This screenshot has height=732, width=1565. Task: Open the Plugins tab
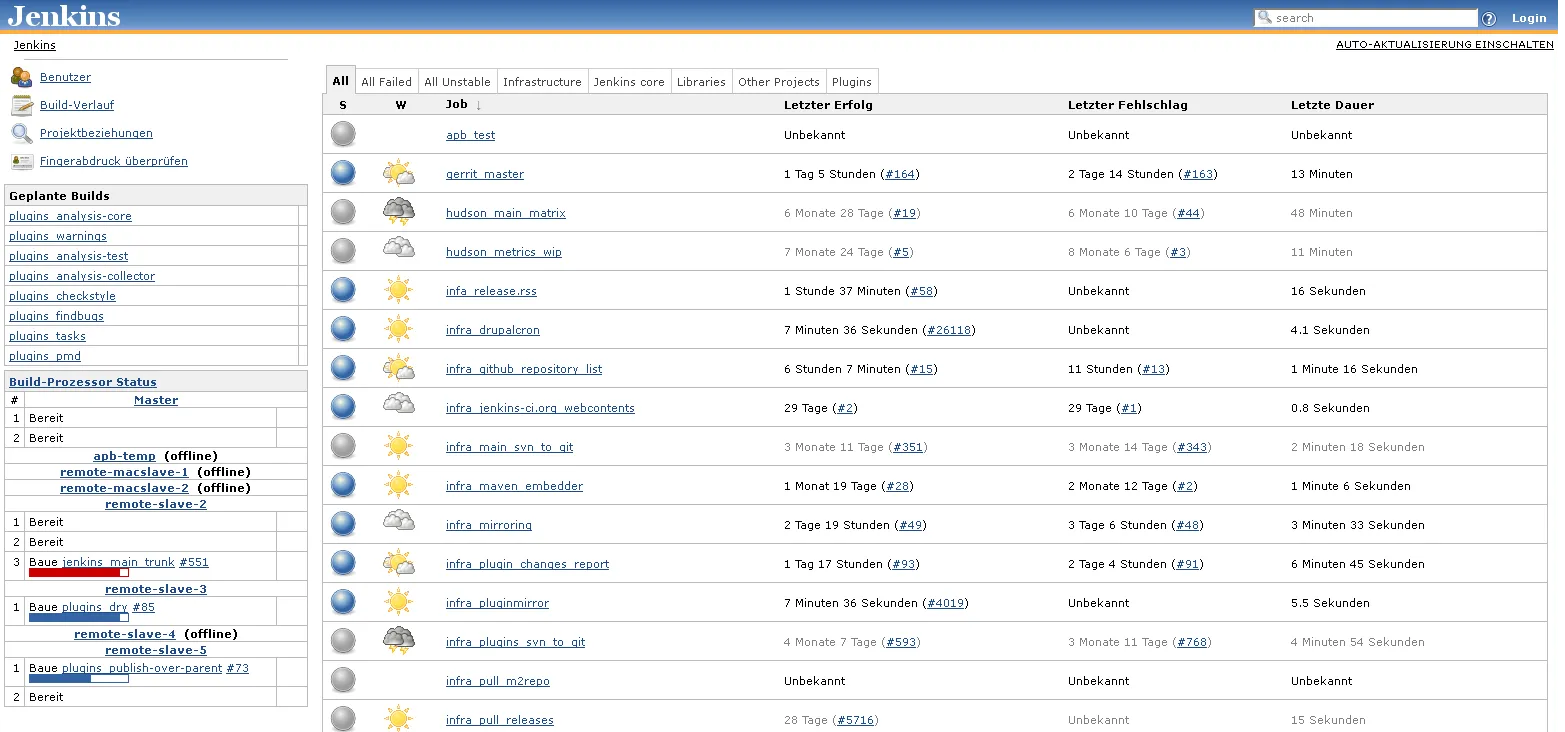[851, 81]
